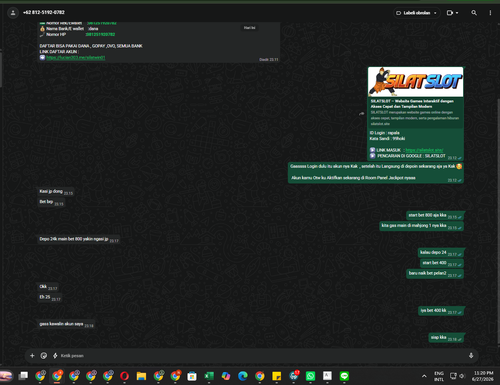Open Task View on the taskbar
The height and width of the screenshot is (385, 500).
click(23, 376)
